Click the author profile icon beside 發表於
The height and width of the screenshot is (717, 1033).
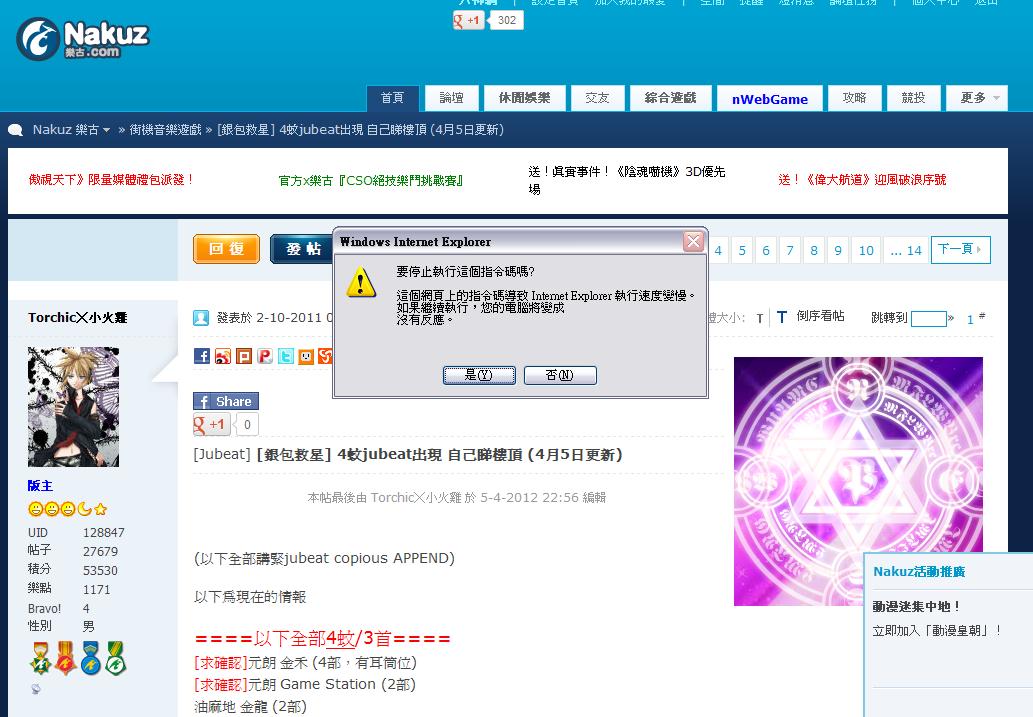click(201, 318)
